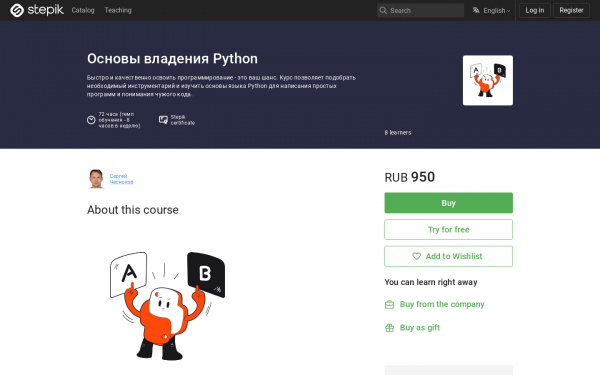The image size is (600, 375).
Task: Click the gift box icon
Action: coord(389,328)
